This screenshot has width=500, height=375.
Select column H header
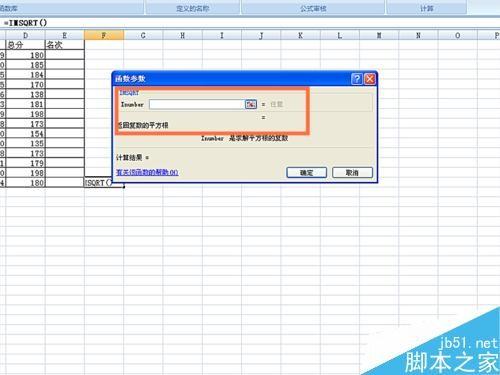coord(183,35)
